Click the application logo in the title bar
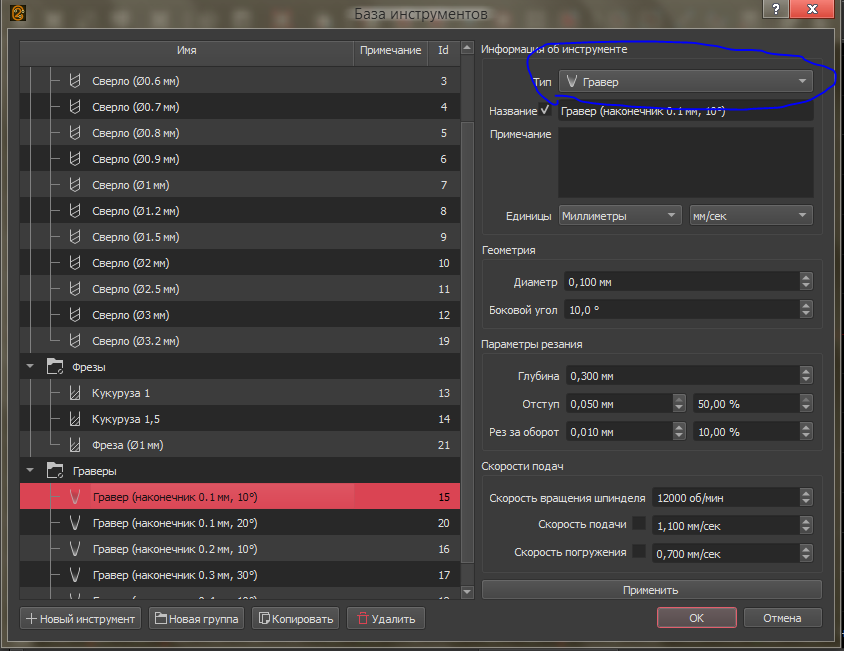The height and width of the screenshot is (651, 844). [x=18, y=13]
